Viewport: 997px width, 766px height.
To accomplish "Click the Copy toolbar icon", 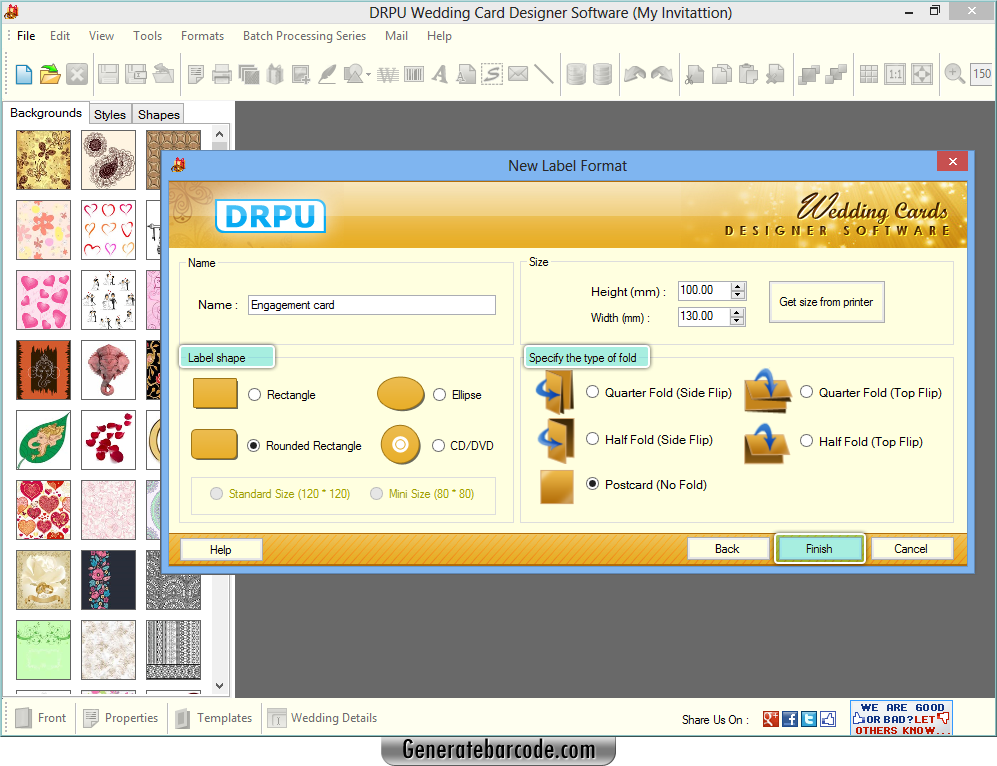I will [x=722, y=74].
